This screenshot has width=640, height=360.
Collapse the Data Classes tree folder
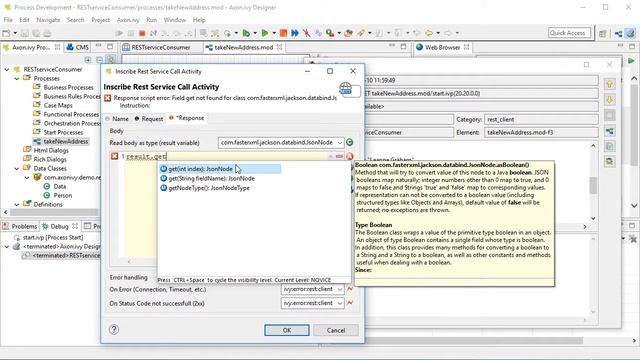(x=17, y=168)
